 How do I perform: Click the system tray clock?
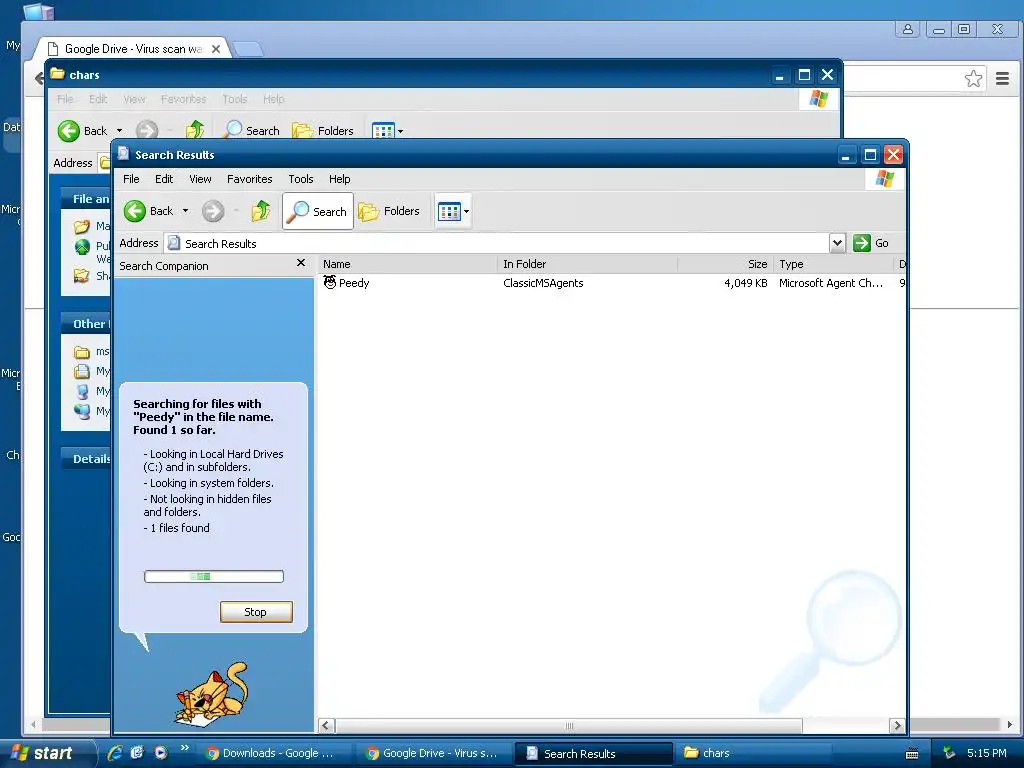987,753
